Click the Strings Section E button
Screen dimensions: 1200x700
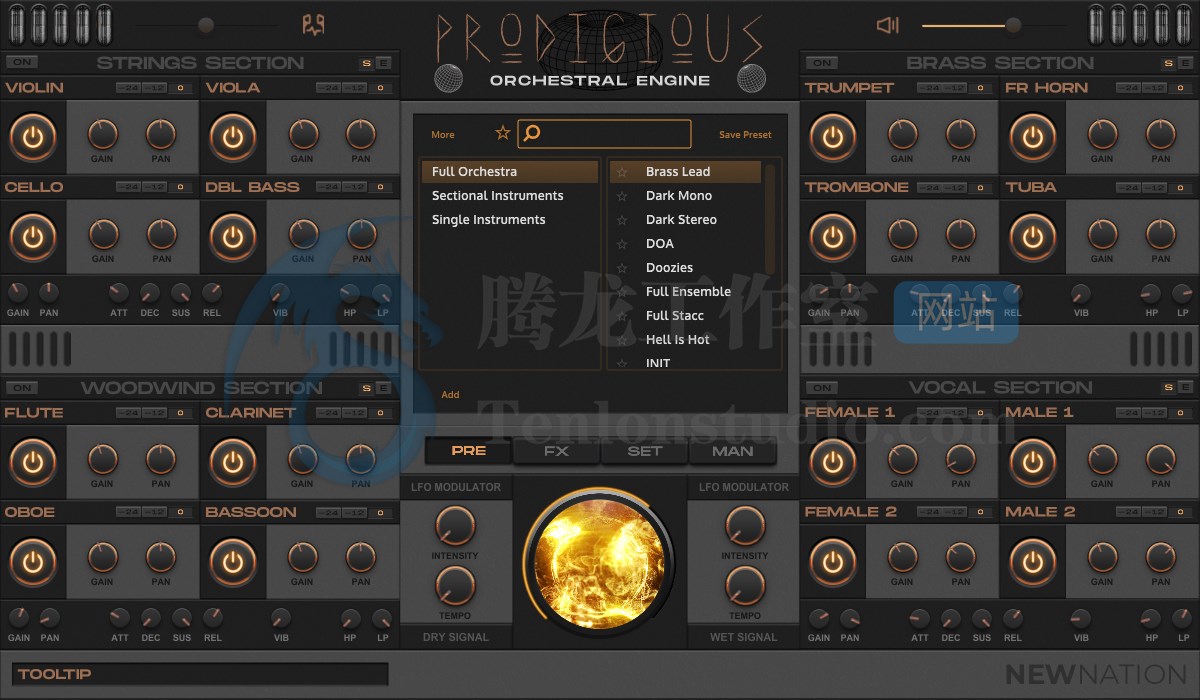(383, 63)
